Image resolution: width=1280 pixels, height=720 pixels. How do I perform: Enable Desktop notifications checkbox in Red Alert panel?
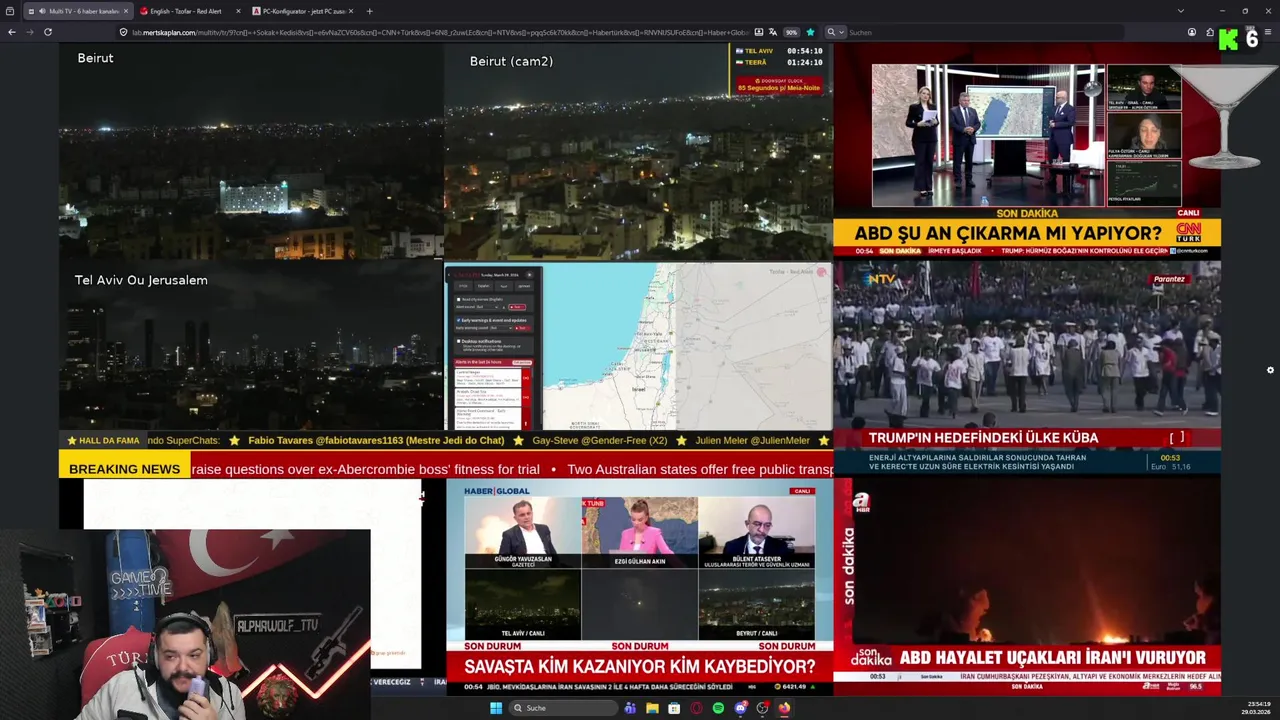tap(459, 341)
